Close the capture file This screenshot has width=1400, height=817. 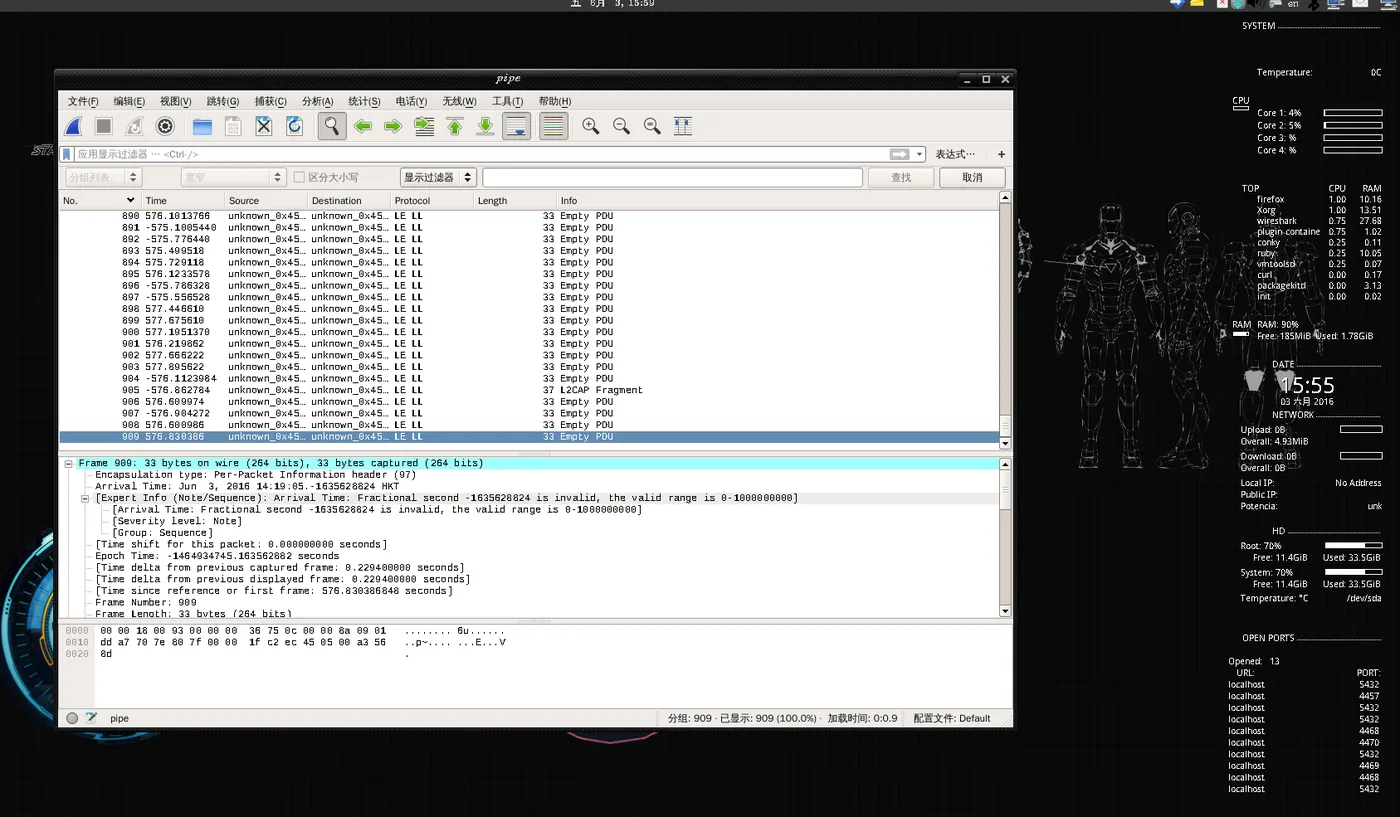click(x=264, y=127)
